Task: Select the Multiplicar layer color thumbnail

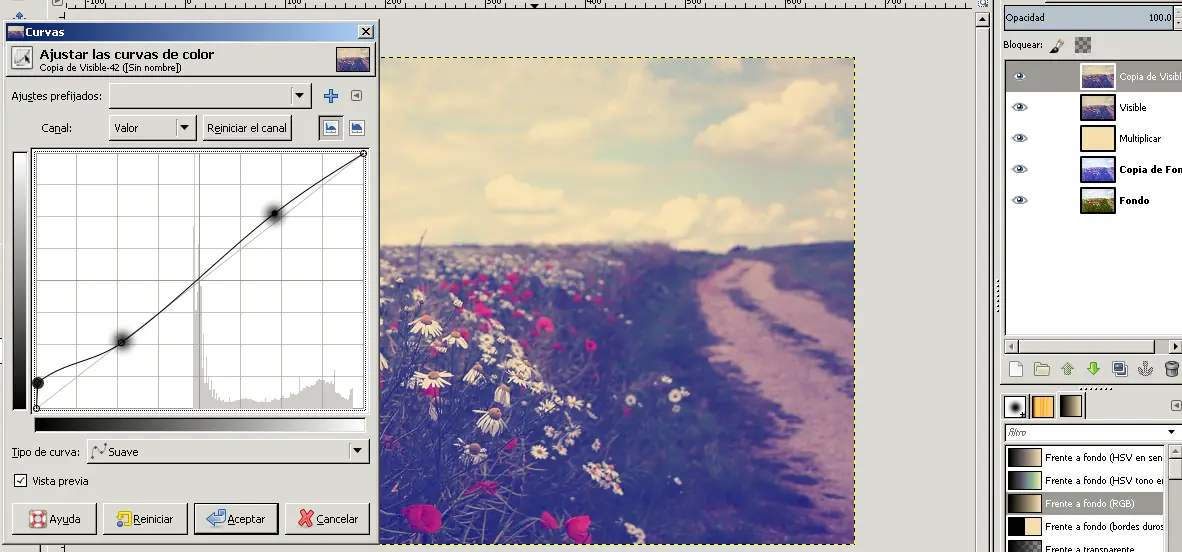Action: pyautogui.click(x=1098, y=138)
